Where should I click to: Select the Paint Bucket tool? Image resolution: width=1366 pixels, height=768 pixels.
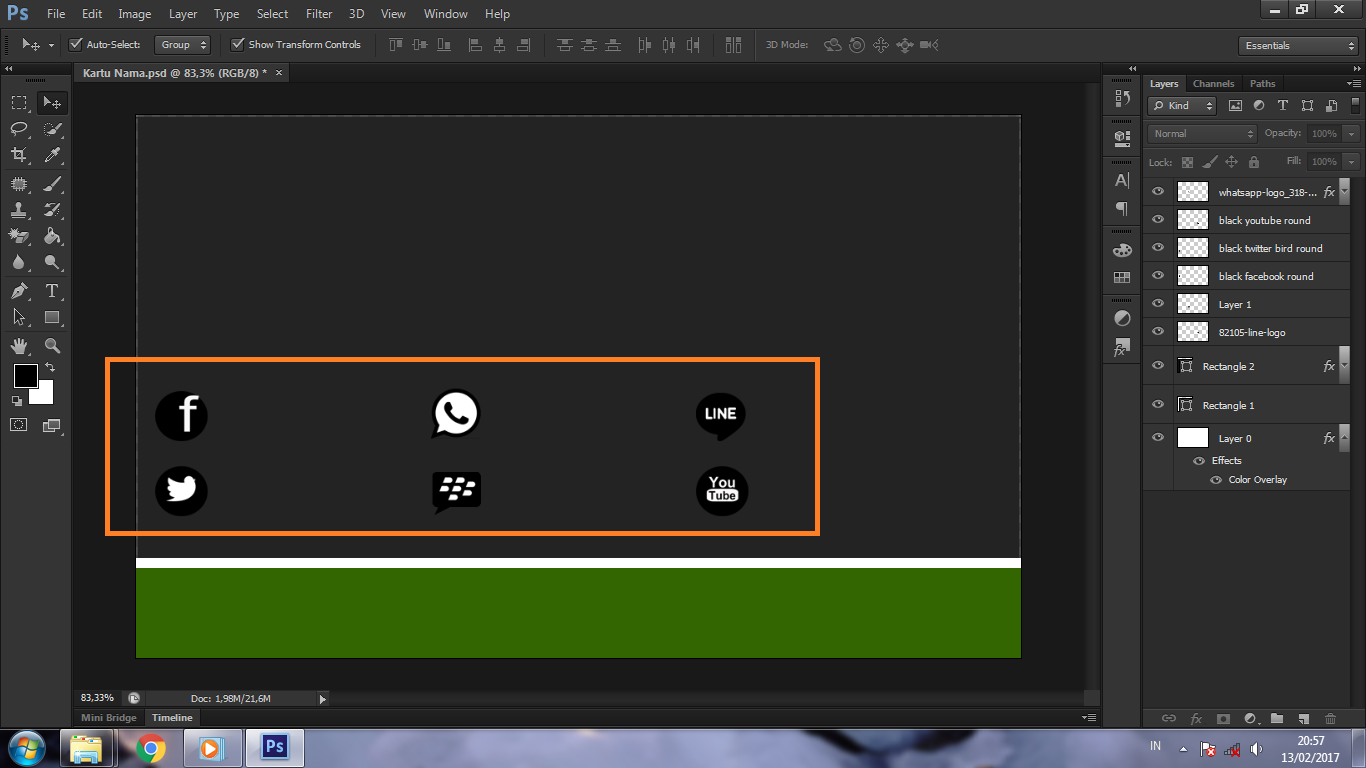(x=52, y=236)
